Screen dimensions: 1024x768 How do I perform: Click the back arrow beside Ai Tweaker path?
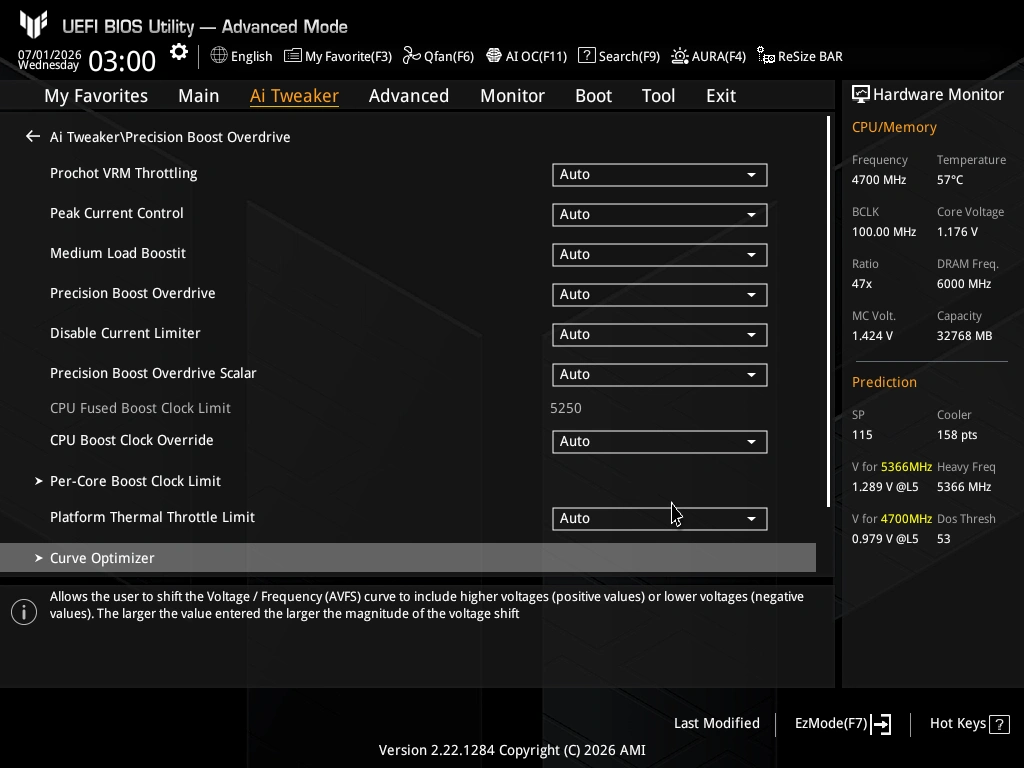click(33, 136)
